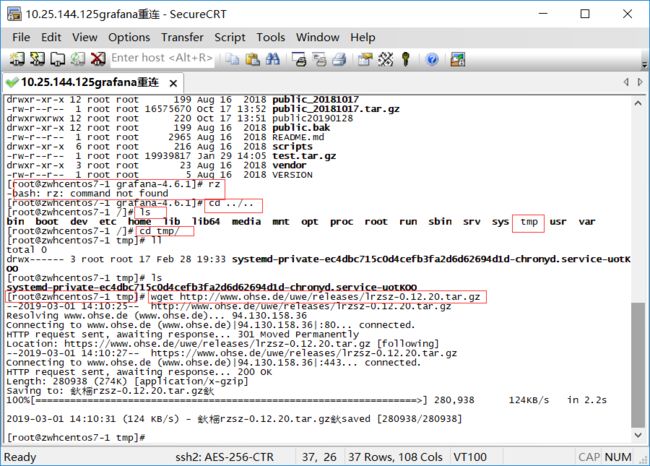
Task: Click the 'tmp' directory in ls output
Action: point(529,222)
